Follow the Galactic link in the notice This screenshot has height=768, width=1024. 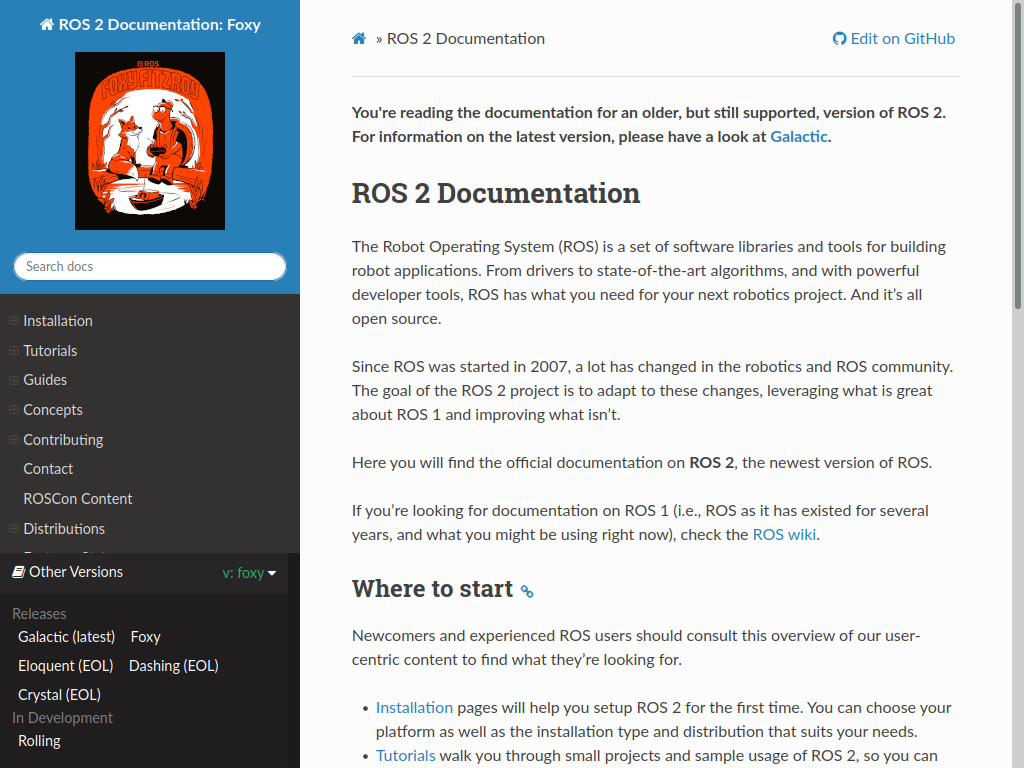coord(799,136)
